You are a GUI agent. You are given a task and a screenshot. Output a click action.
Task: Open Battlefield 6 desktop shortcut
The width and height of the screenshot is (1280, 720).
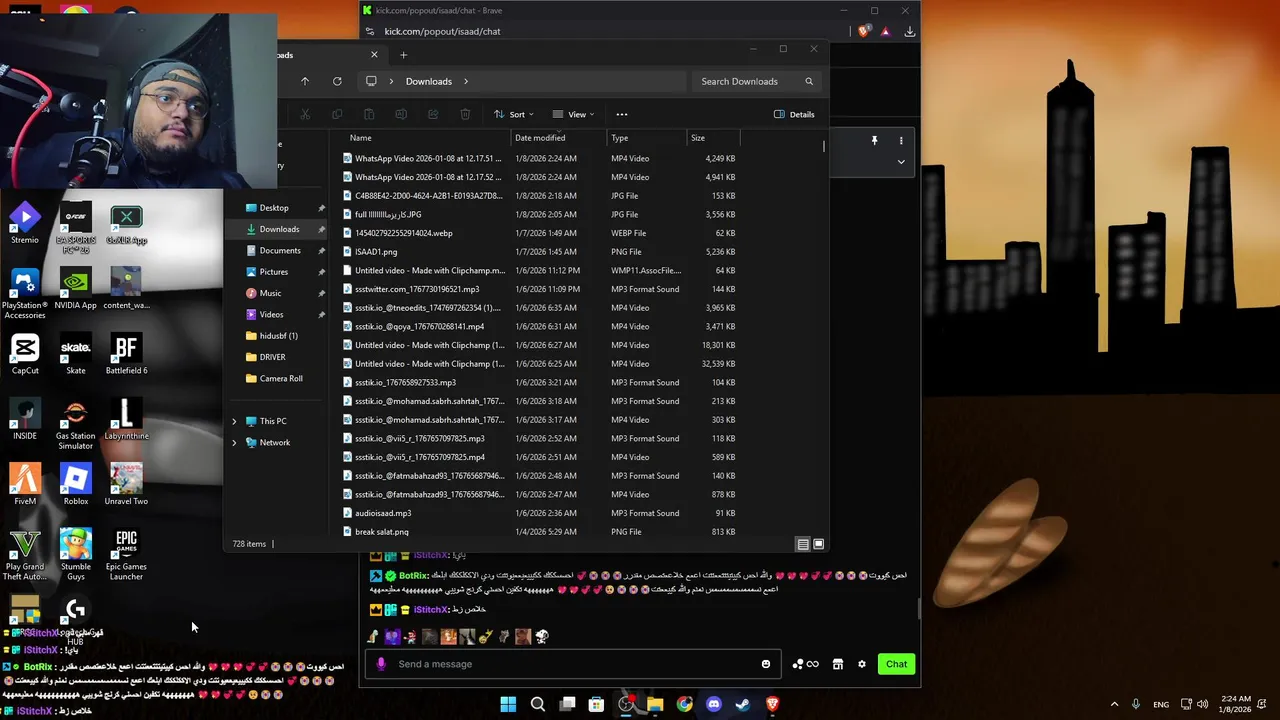pyautogui.click(x=126, y=354)
